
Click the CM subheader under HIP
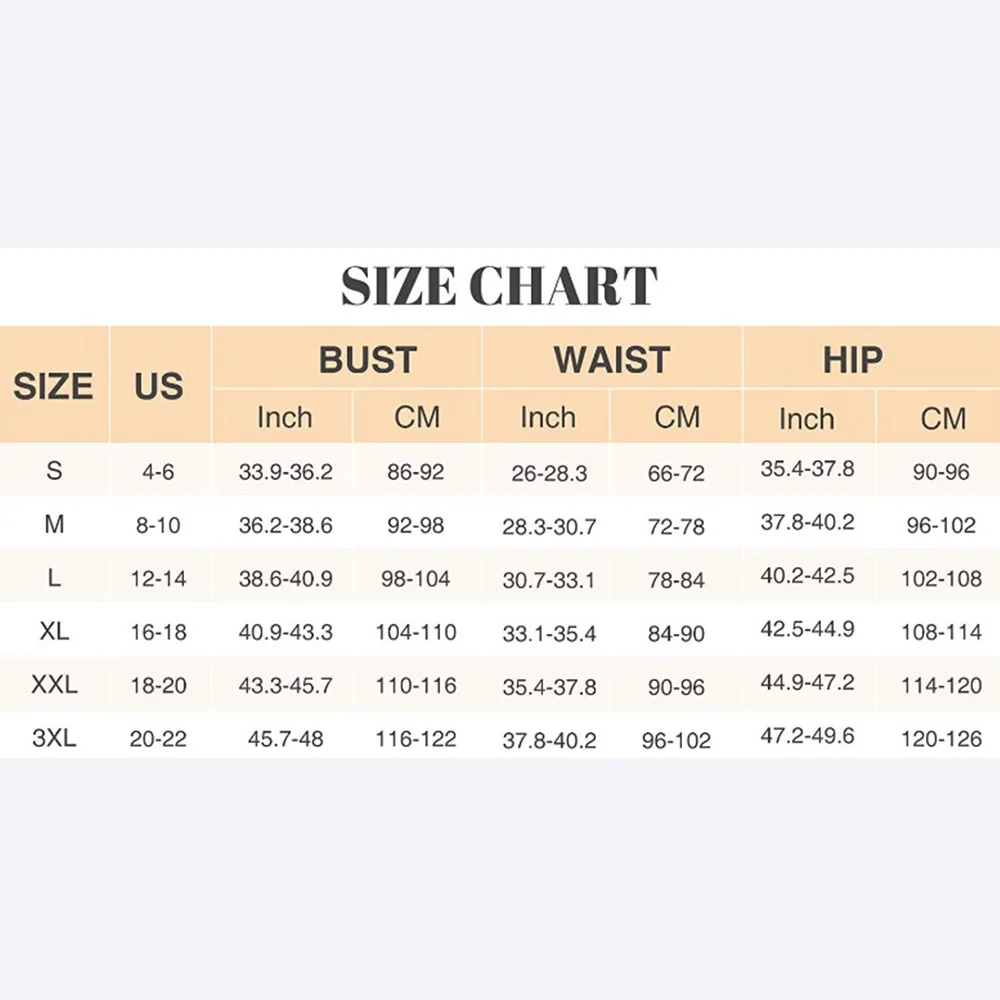click(x=943, y=418)
